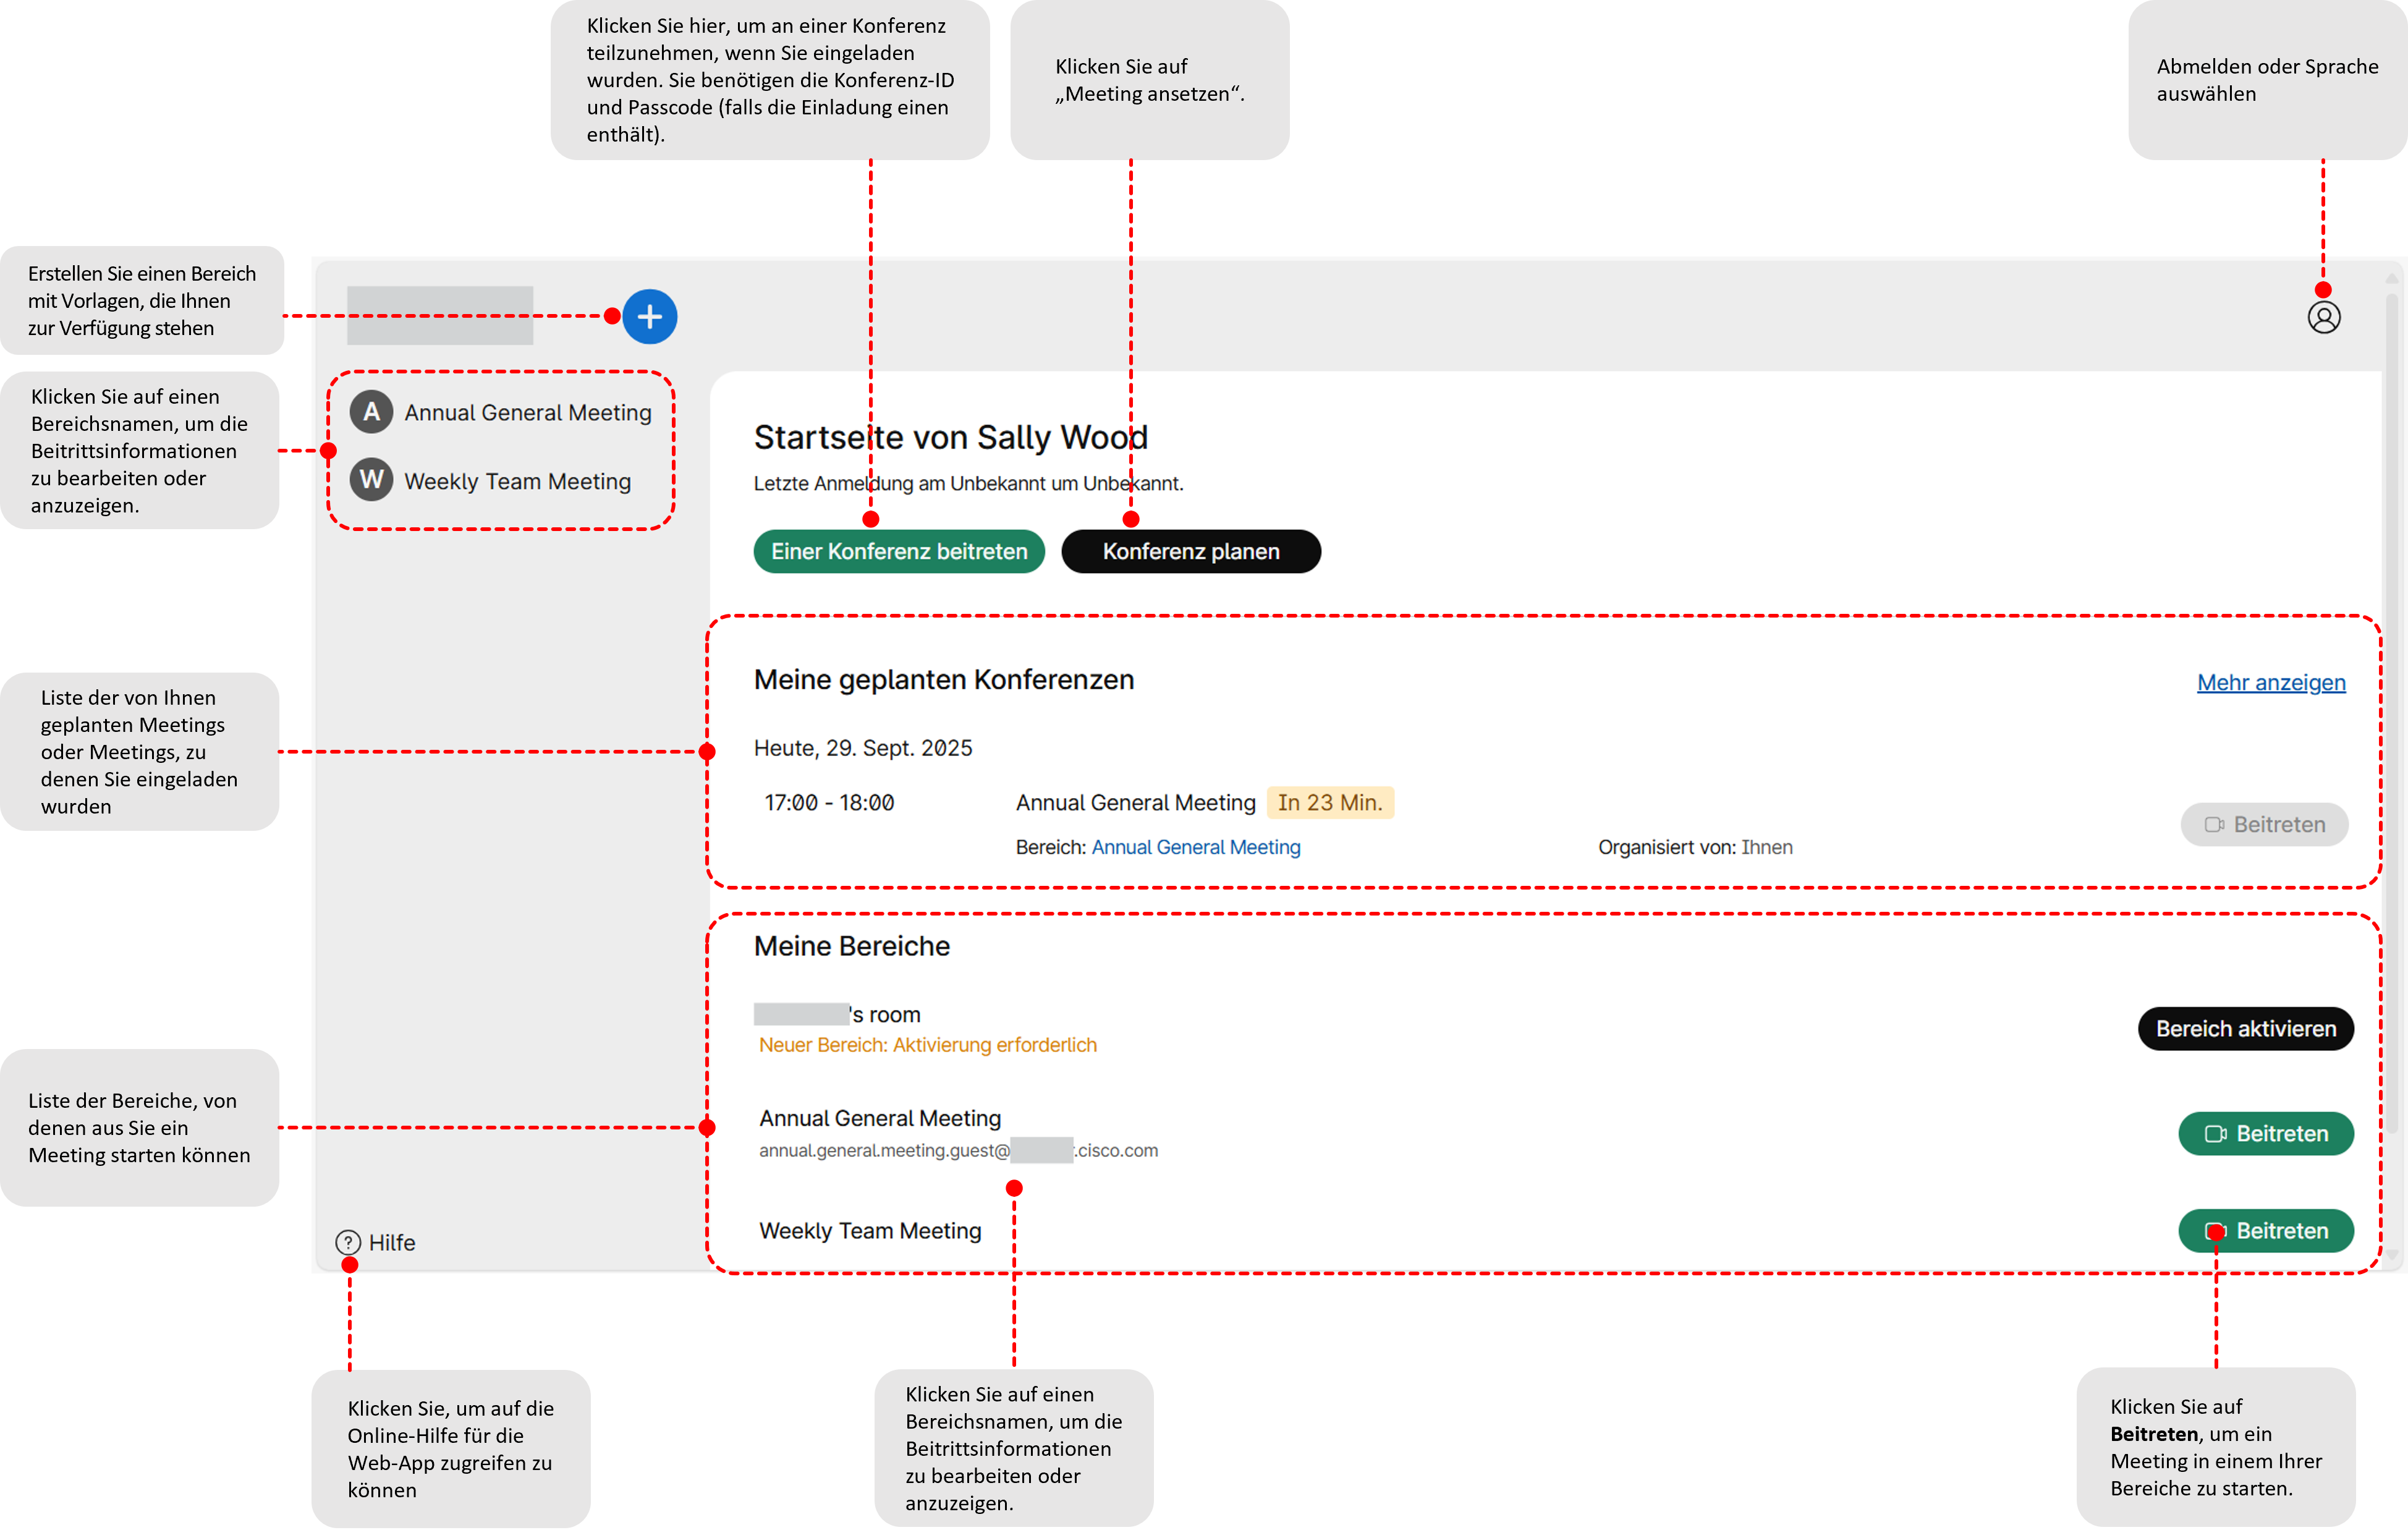
Task: Select the 'A' avatar for Annual General Meeting
Action: [371, 411]
